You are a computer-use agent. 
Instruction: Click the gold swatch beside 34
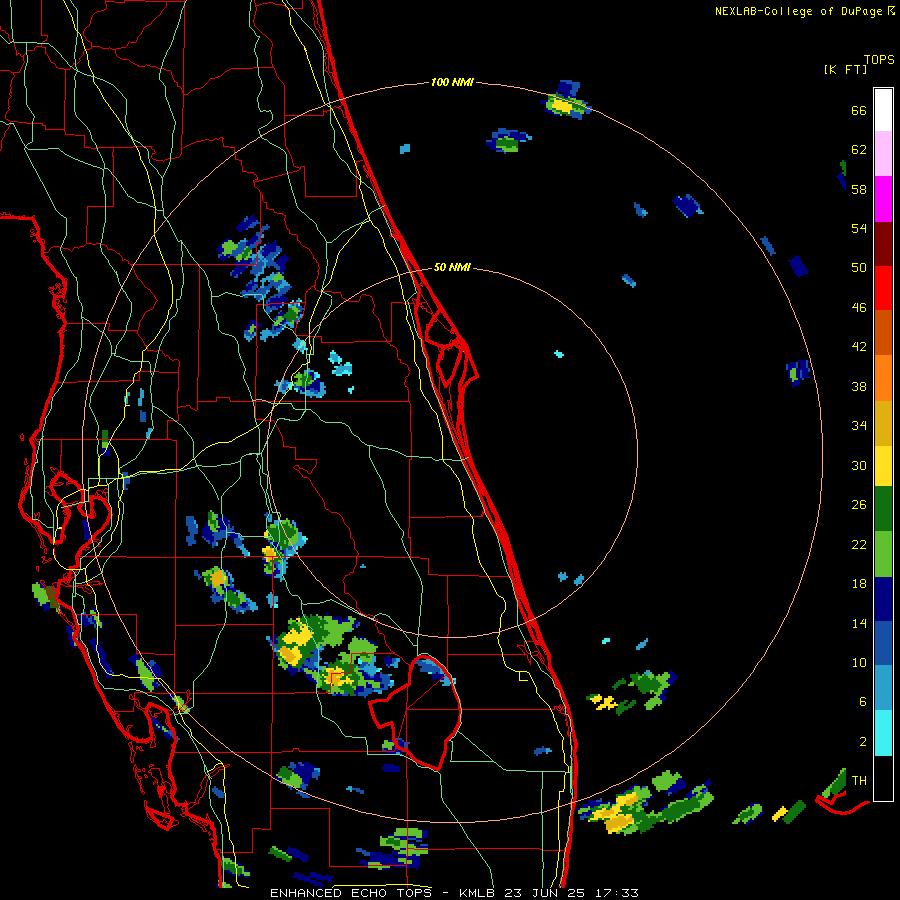[883, 423]
